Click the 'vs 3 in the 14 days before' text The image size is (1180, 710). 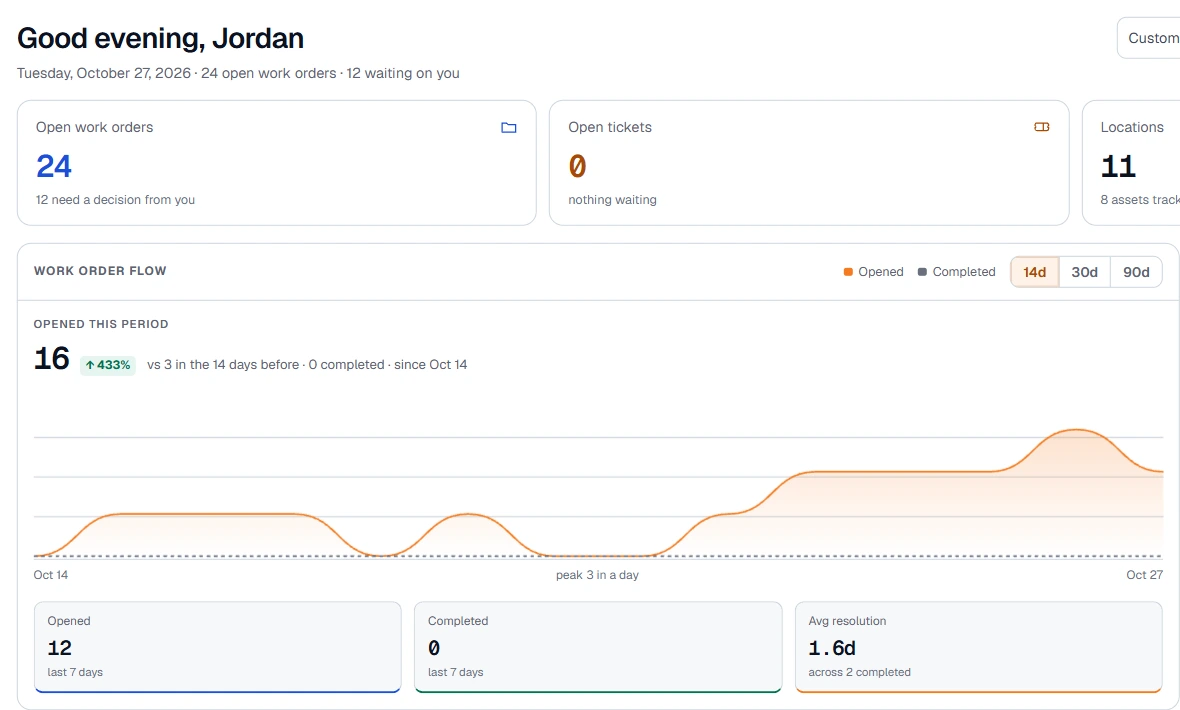pyautogui.click(x=223, y=364)
